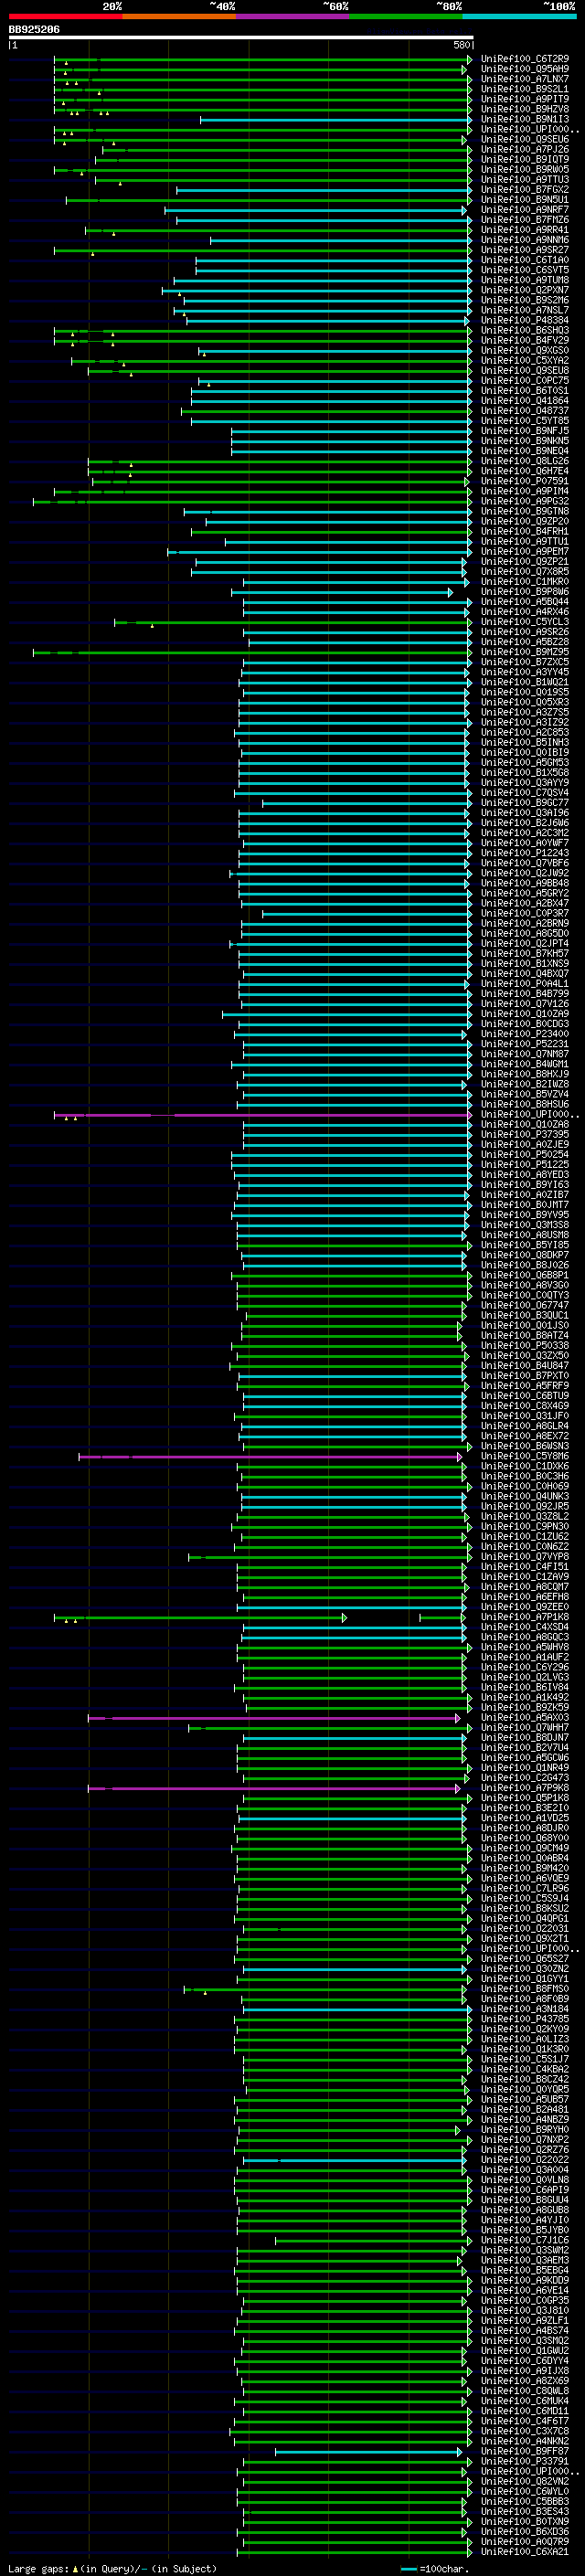This screenshot has height=2576, width=585.
Task: Select the UniRef100_B9N1I3 label
Action: pyautogui.click(x=525, y=119)
